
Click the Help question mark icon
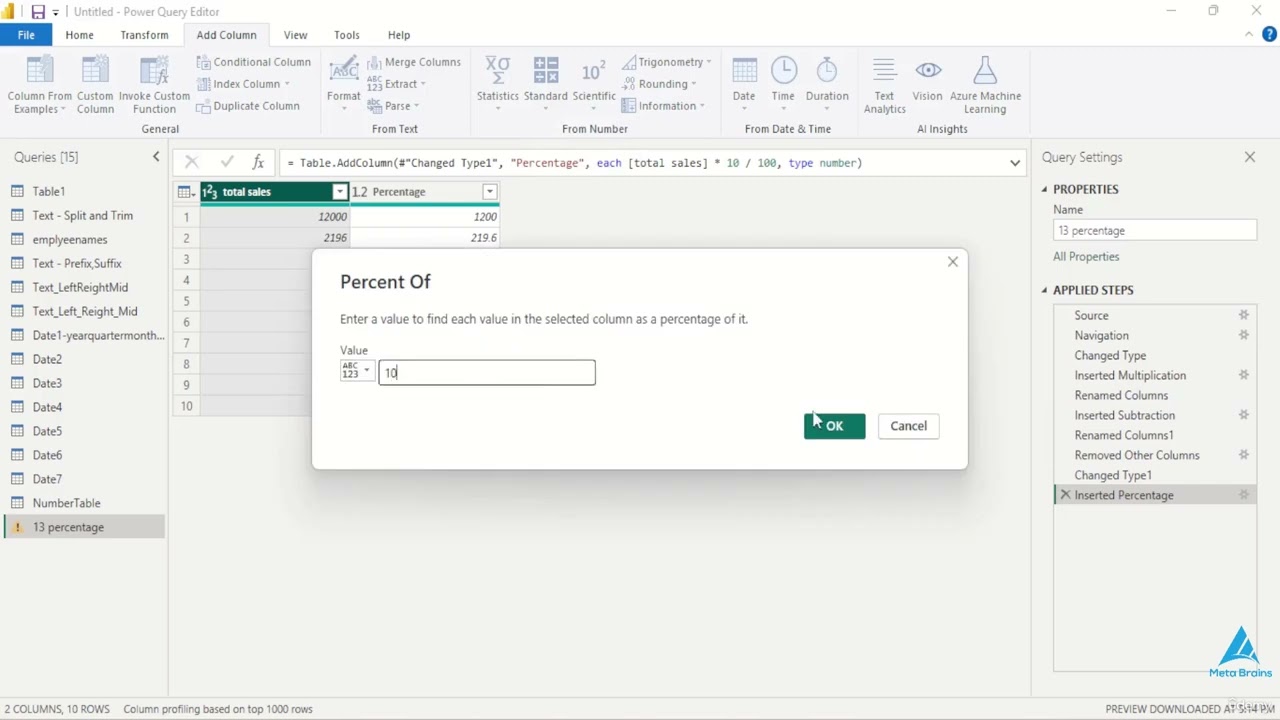pyautogui.click(x=1269, y=35)
